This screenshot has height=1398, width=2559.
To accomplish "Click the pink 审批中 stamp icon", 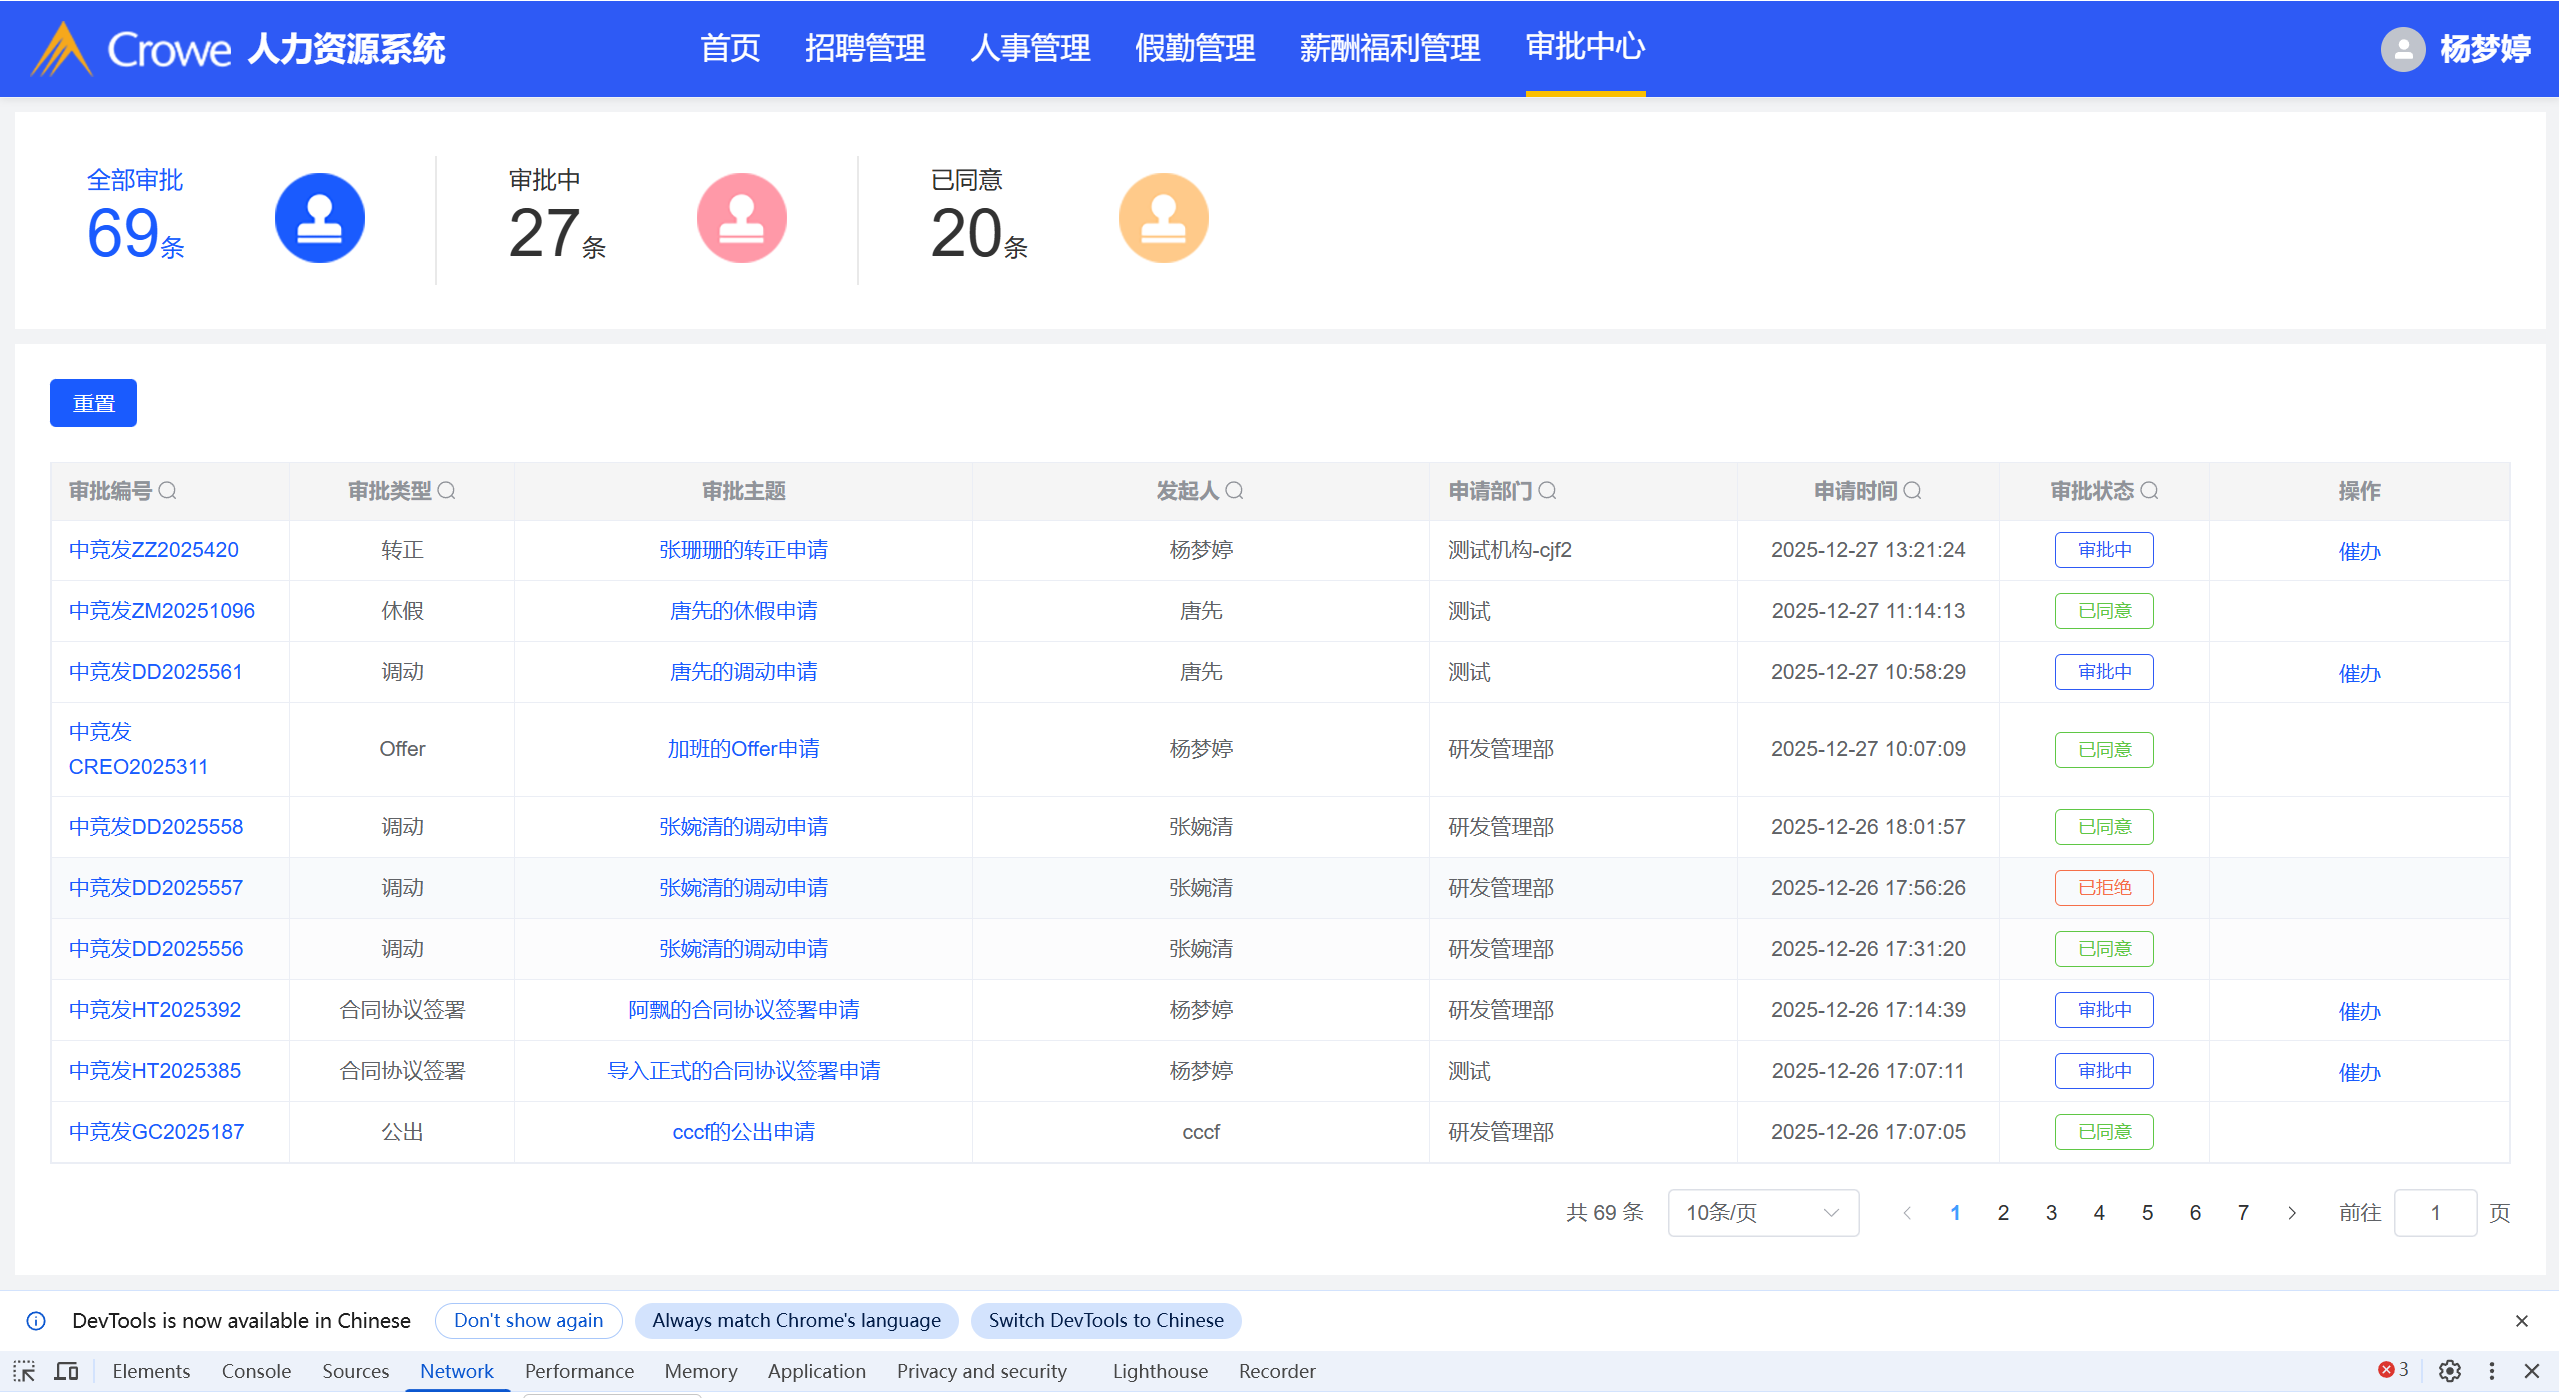I will click(x=741, y=218).
